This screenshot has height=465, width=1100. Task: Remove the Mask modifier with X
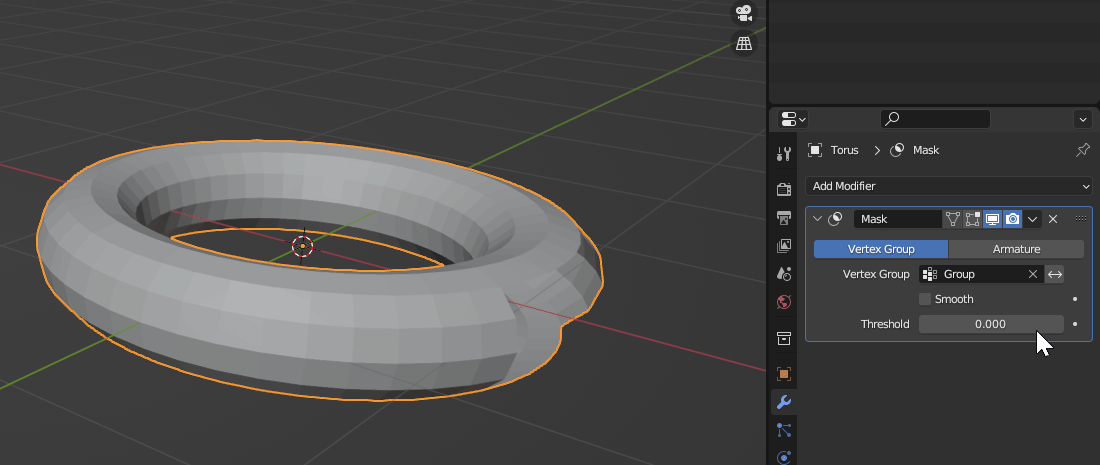click(1053, 219)
